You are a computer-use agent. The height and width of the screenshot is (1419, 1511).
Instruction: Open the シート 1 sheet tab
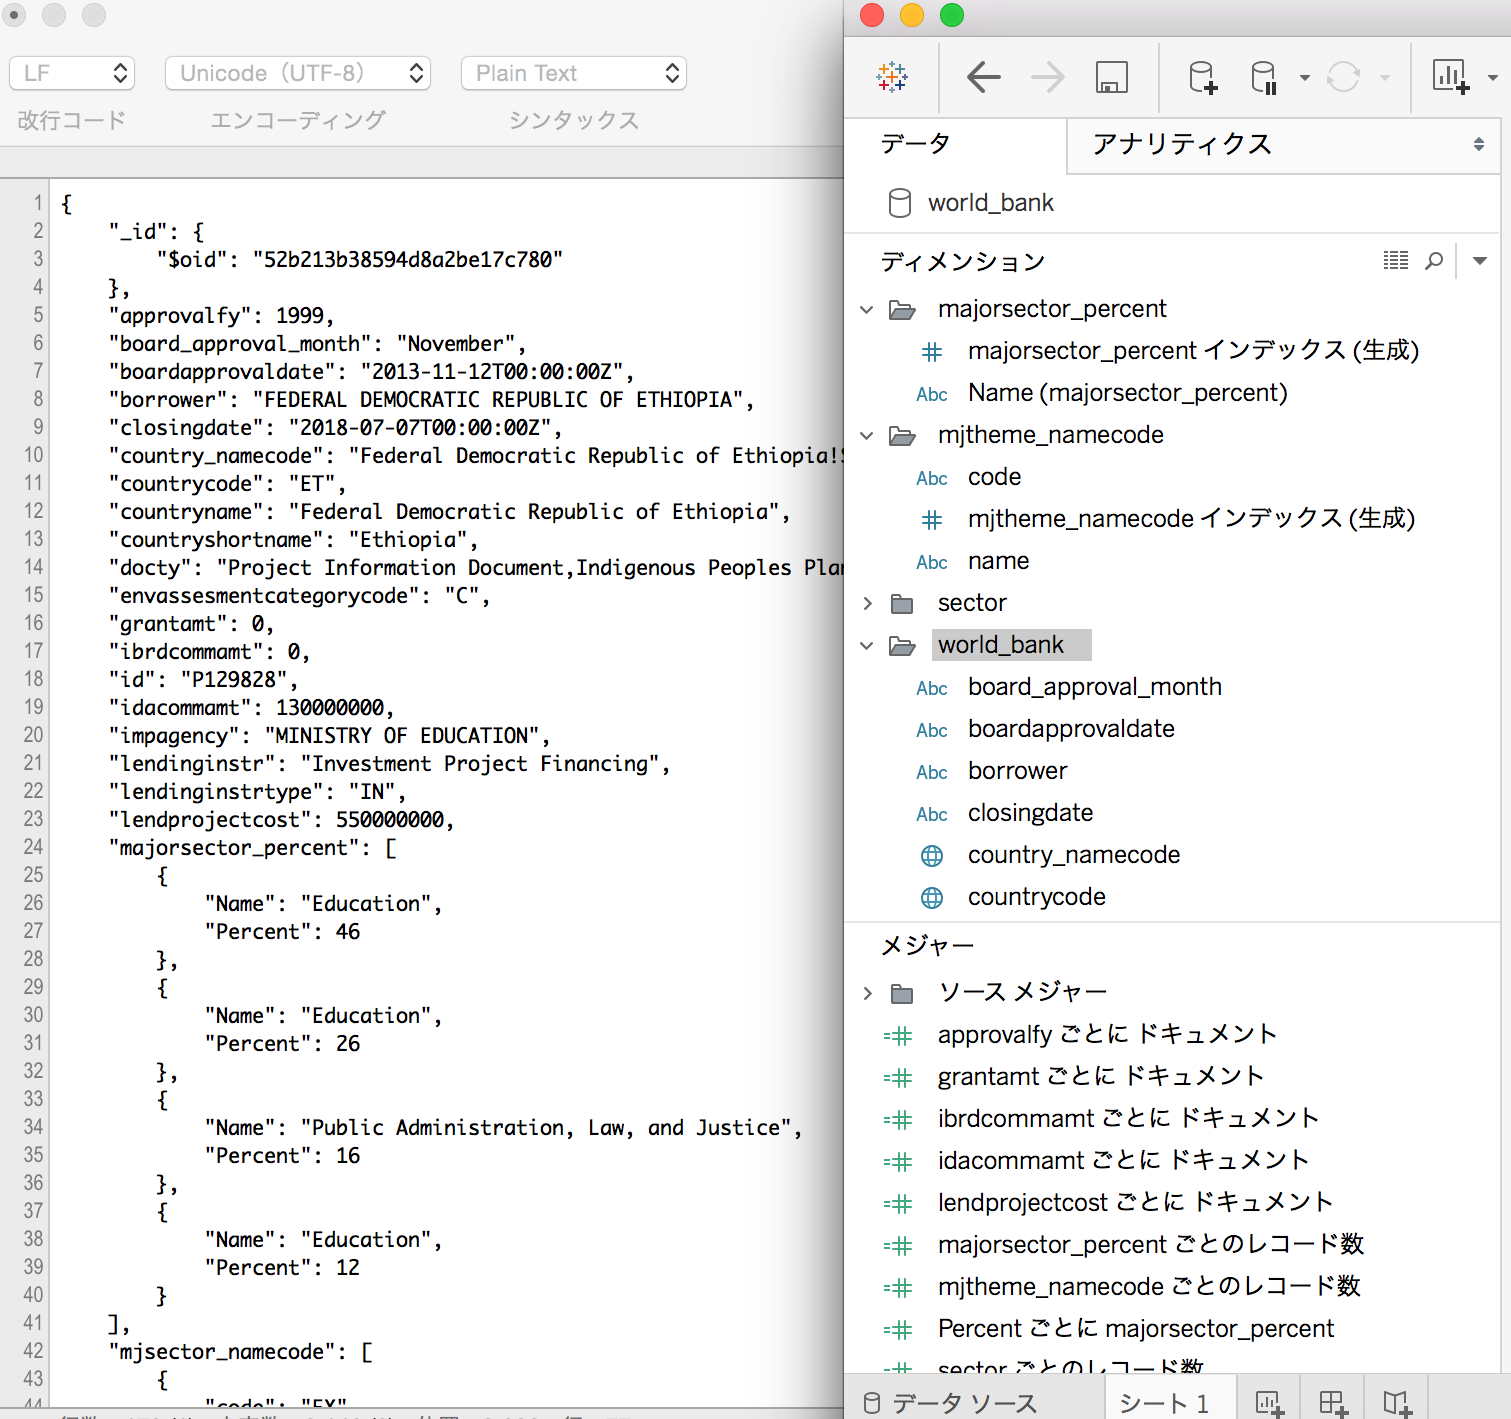(1166, 1403)
